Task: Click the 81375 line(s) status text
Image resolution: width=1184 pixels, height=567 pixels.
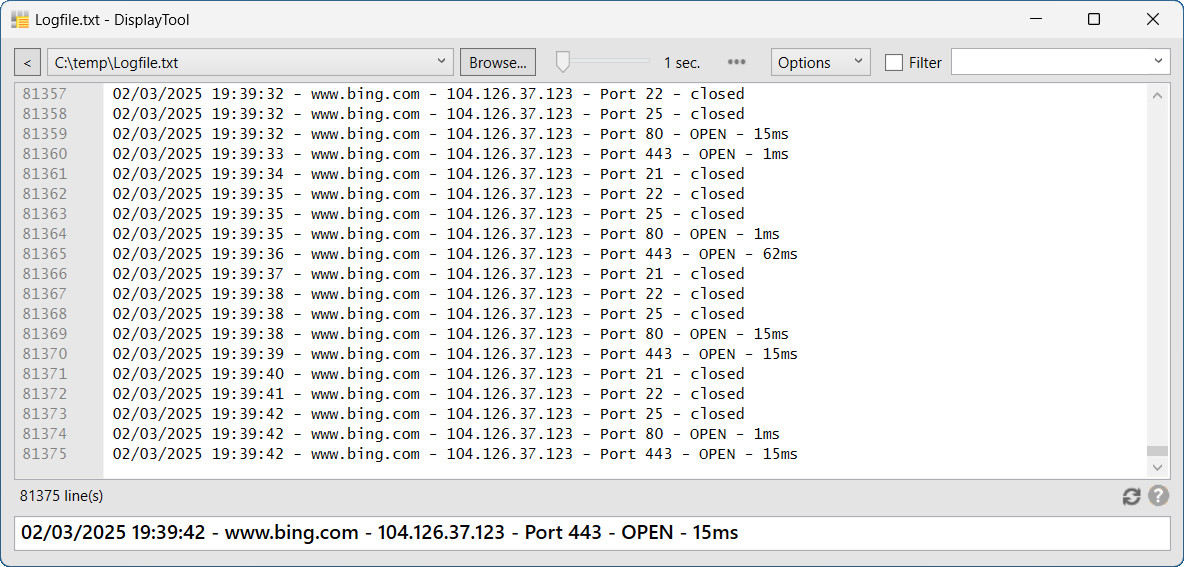Action: click(62, 496)
